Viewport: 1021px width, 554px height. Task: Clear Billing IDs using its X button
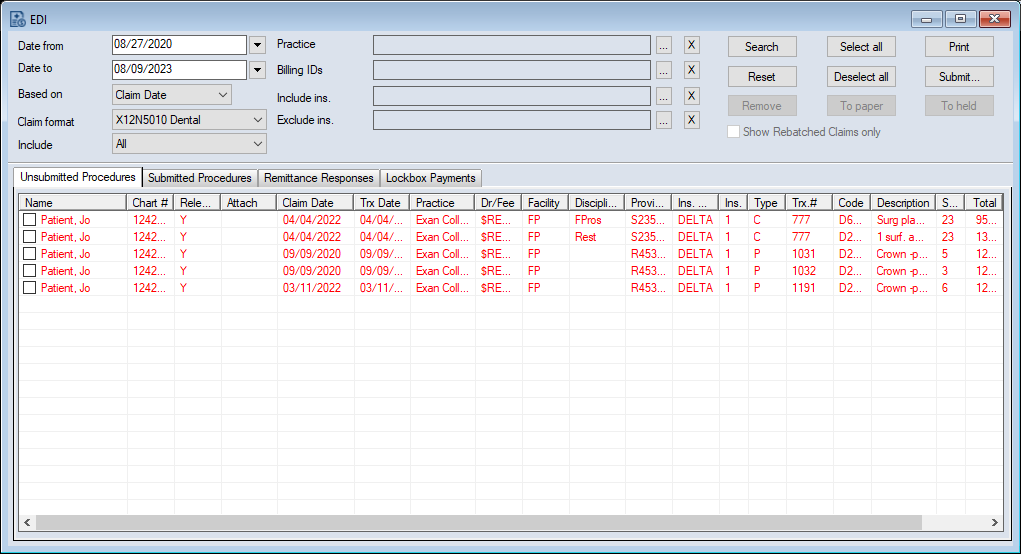691,70
